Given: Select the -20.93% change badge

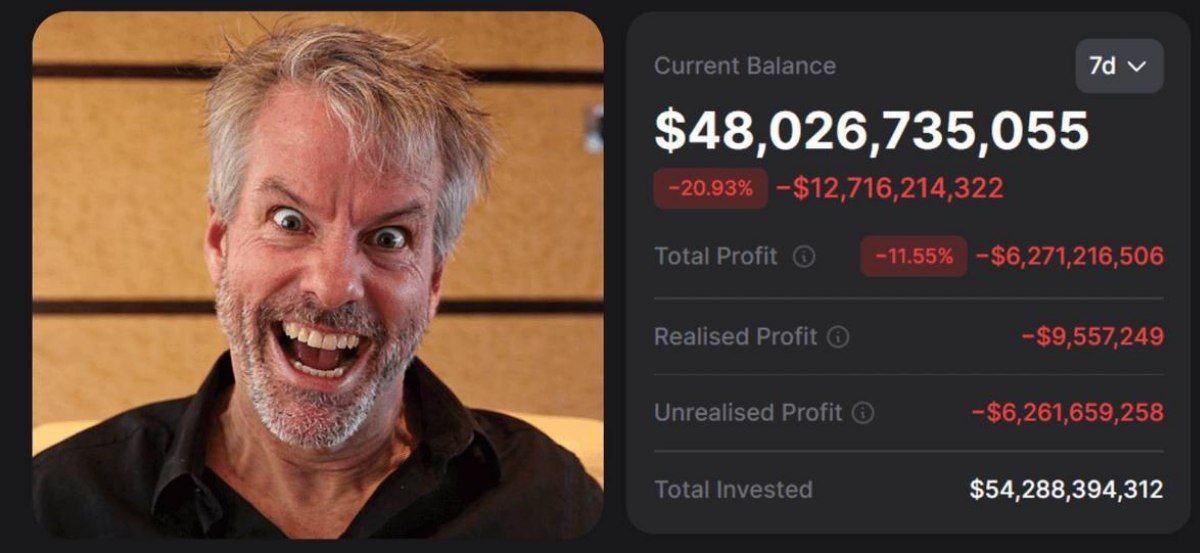Looking at the screenshot, I should point(711,188).
